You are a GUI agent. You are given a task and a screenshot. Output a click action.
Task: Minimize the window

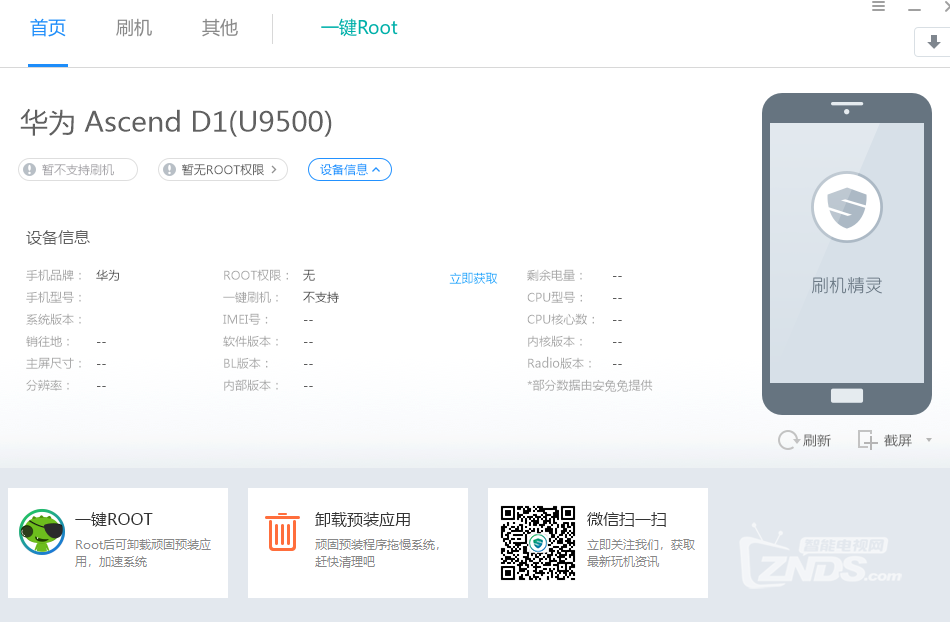914,10
